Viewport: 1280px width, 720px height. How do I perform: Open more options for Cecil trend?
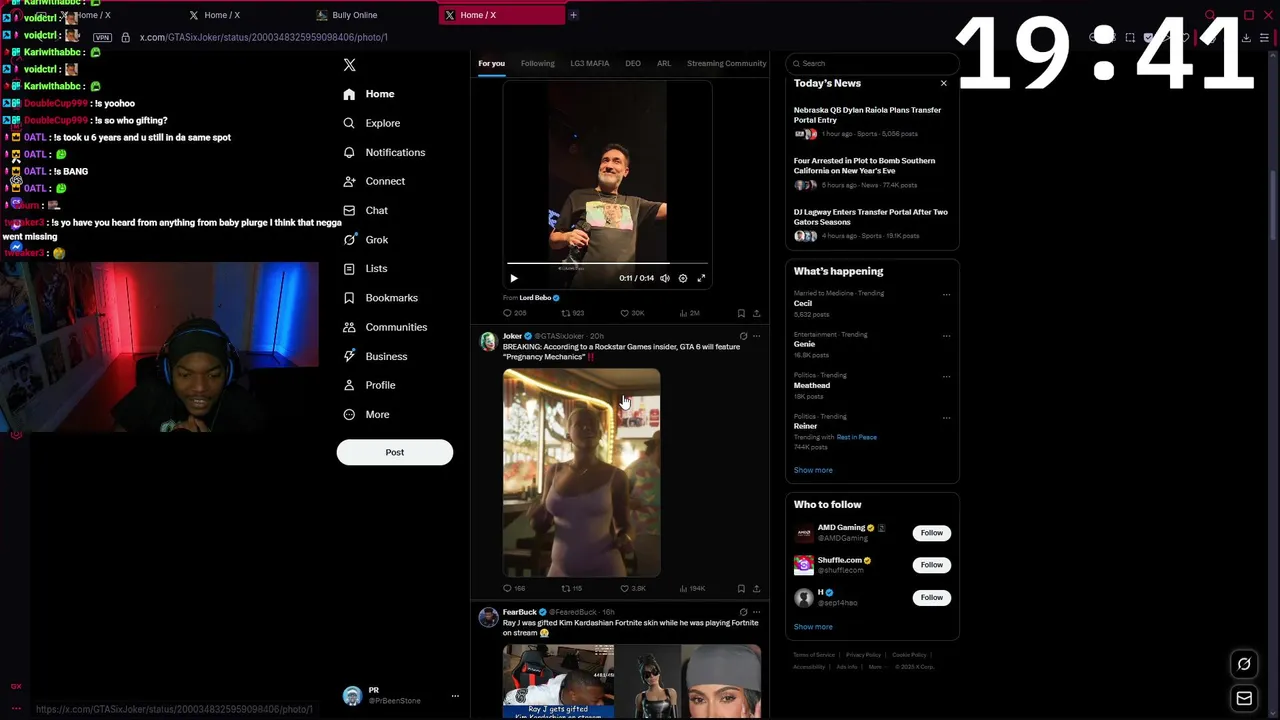946,294
